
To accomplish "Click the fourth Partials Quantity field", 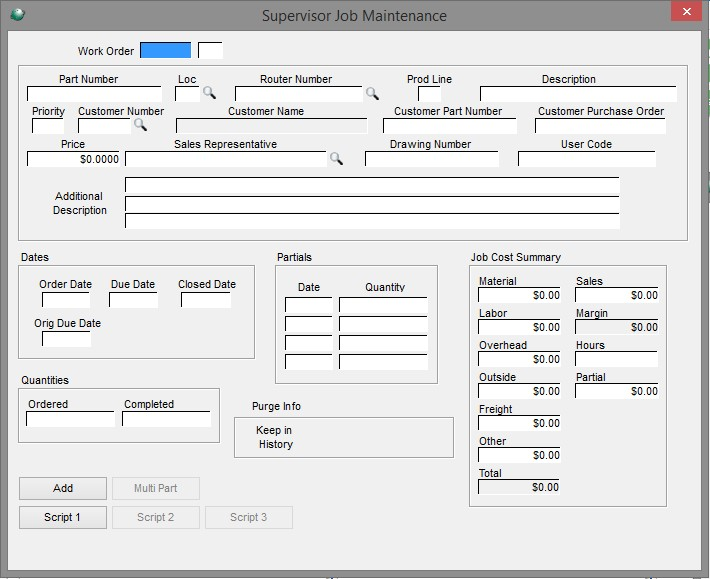I will (384, 362).
